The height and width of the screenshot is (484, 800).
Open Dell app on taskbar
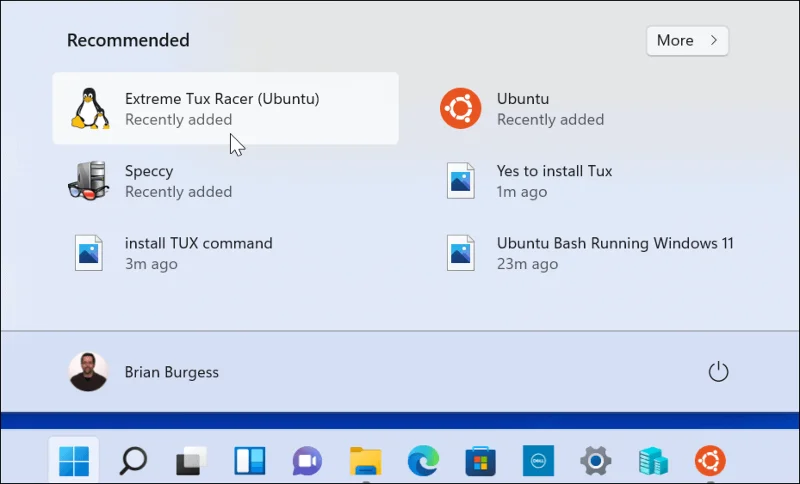click(x=538, y=461)
